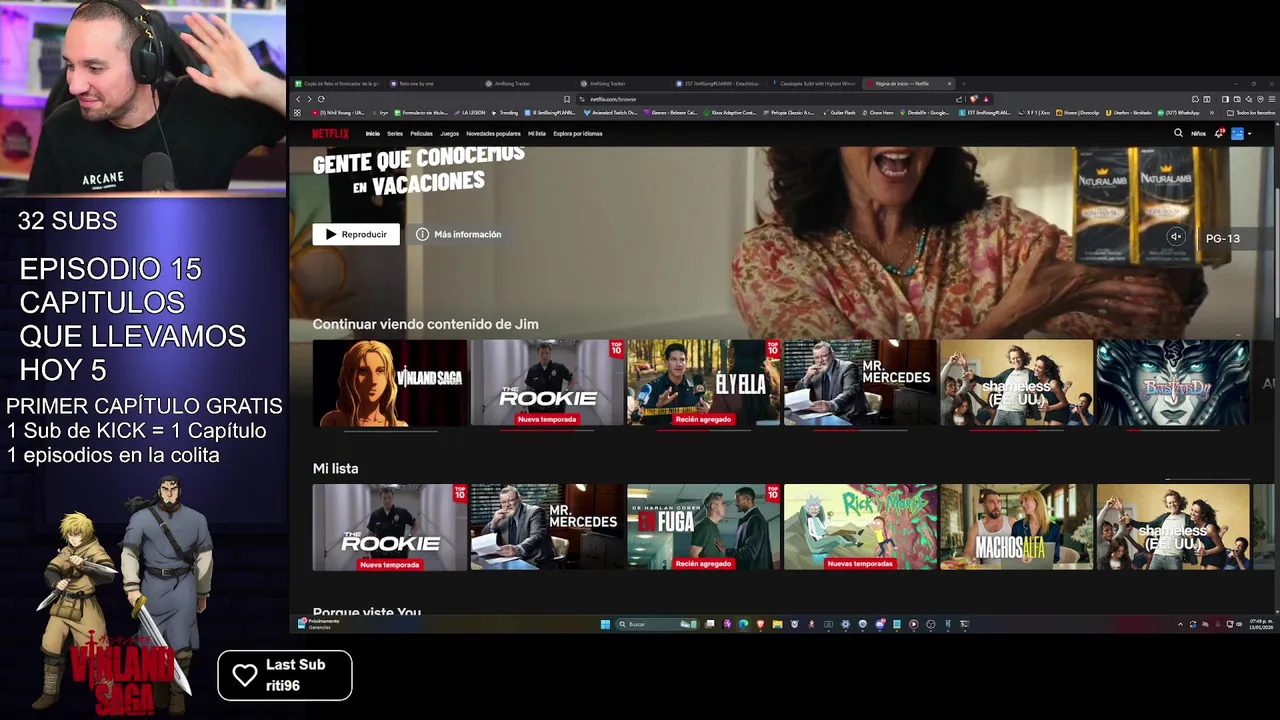This screenshot has height=720, width=1280.
Task: Click the browser back arrow
Action: 297,99
